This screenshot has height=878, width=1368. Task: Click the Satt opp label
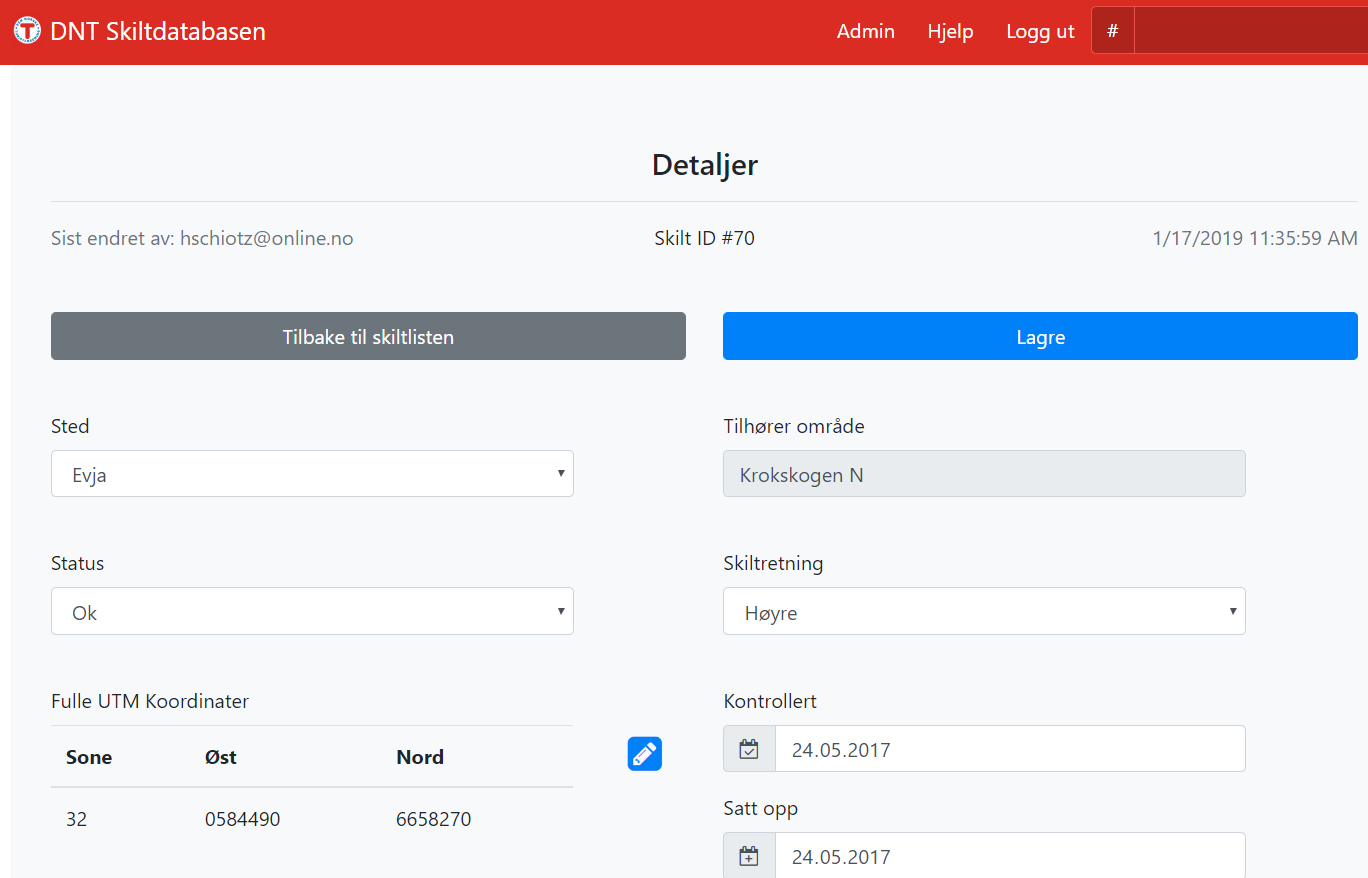(761, 808)
